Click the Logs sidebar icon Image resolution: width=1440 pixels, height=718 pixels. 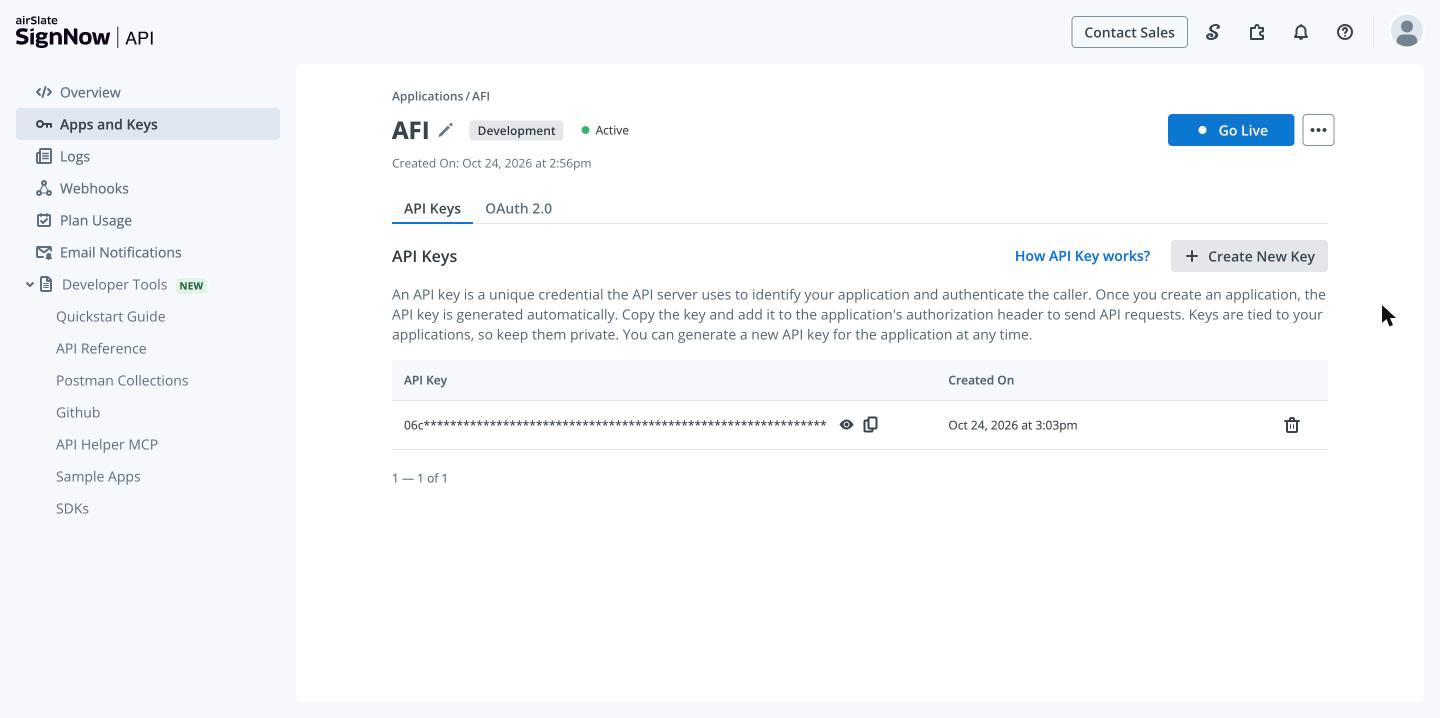44,156
